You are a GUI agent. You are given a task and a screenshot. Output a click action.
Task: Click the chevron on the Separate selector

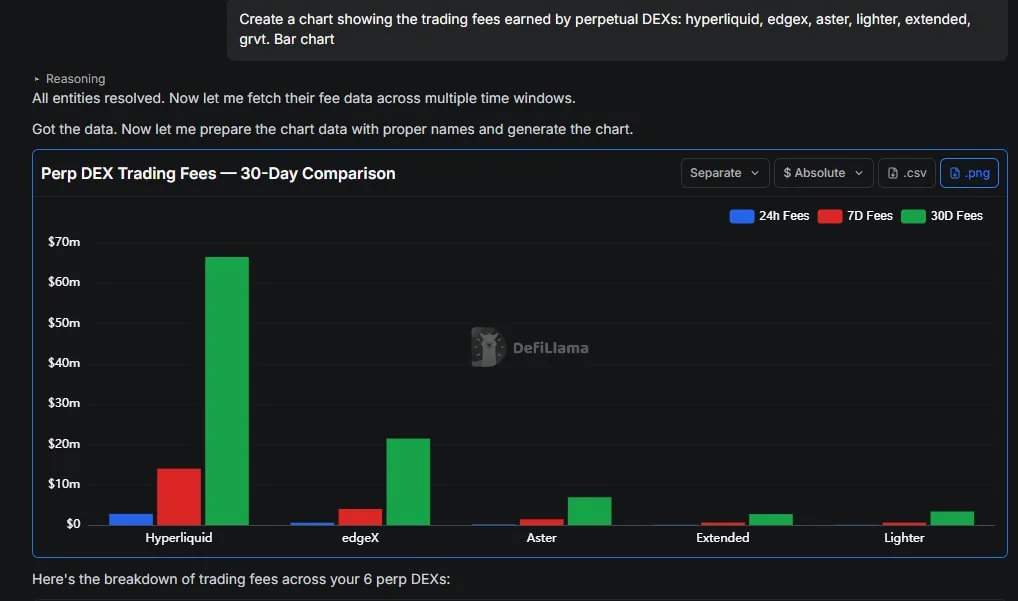pos(755,173)
